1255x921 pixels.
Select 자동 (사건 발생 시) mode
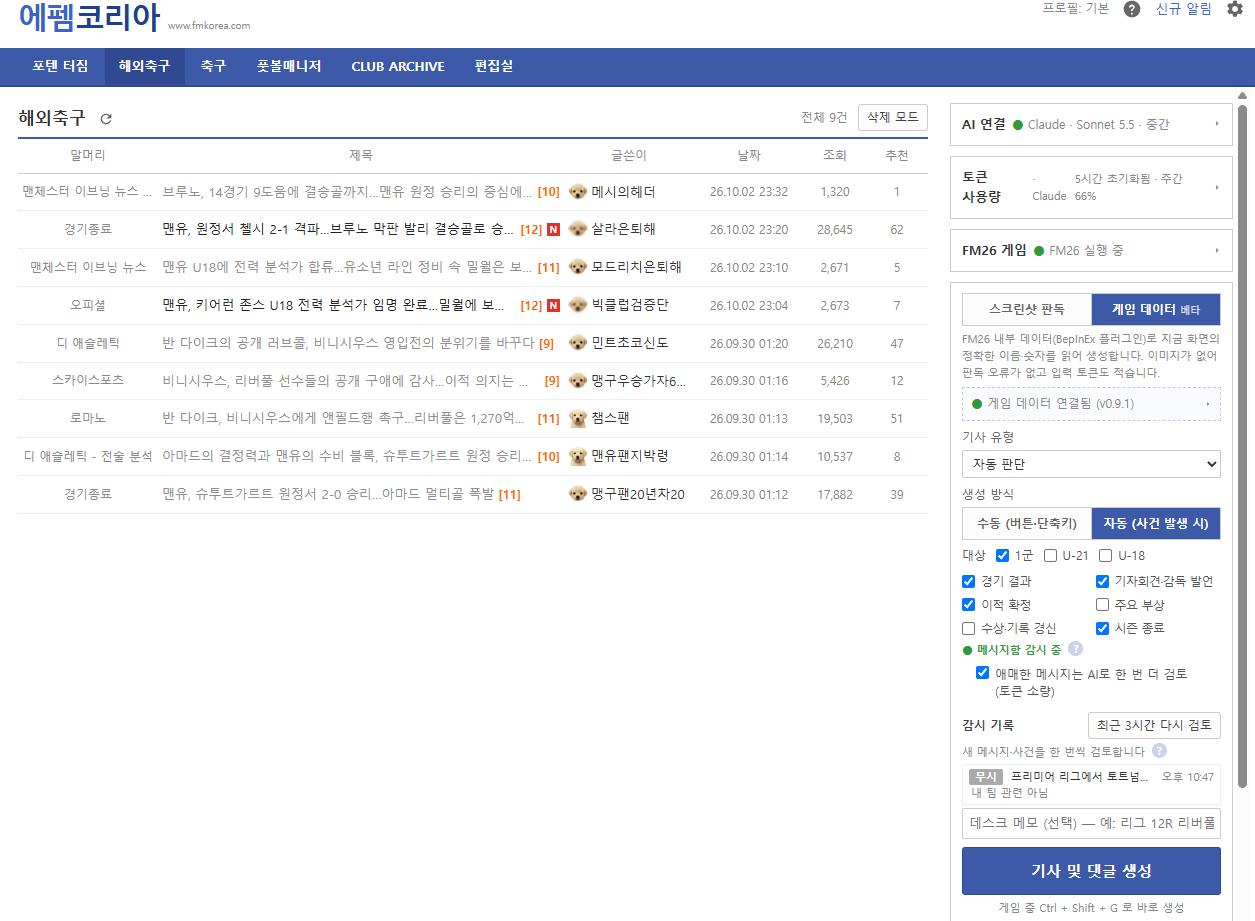pyautogui.click(x=1156, y=523)
